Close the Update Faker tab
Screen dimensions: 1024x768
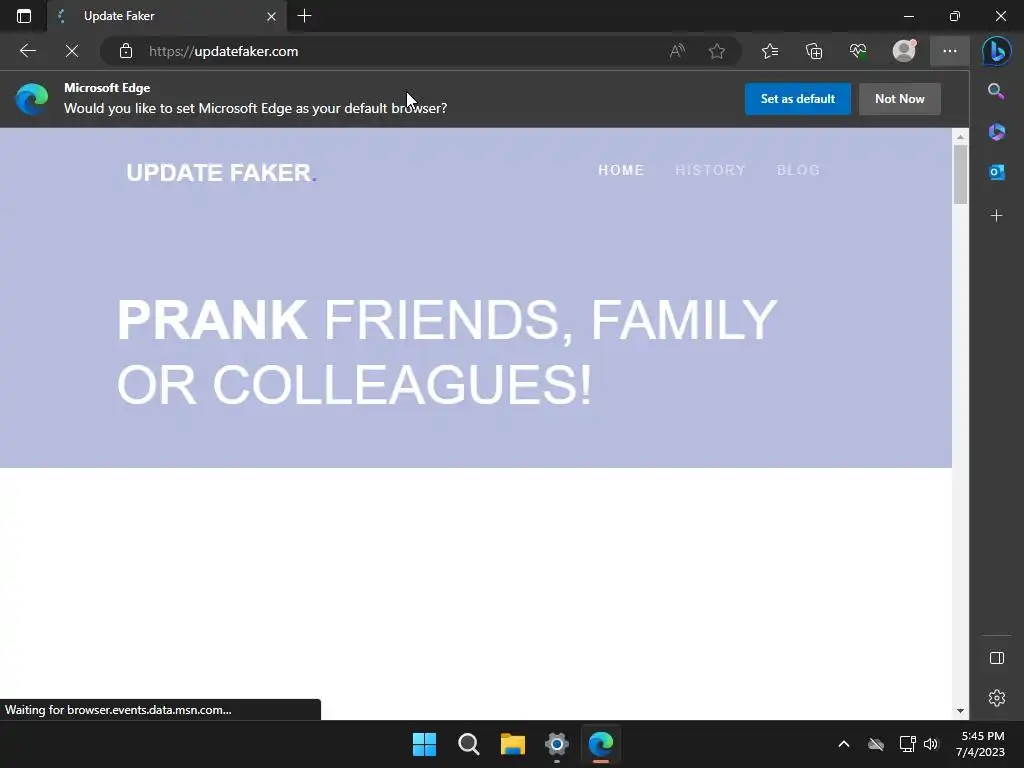point(271,16)
